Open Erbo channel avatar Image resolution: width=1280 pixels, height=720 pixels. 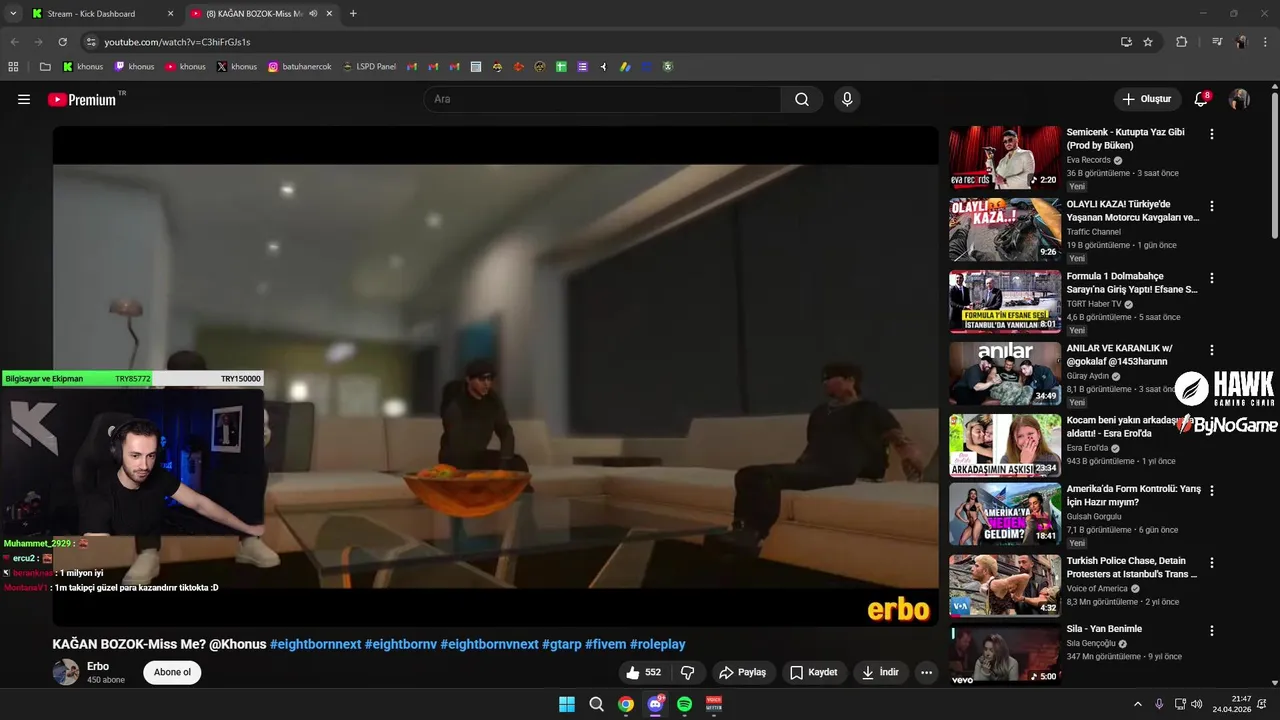pyautogui.click(x=66, y=672)
